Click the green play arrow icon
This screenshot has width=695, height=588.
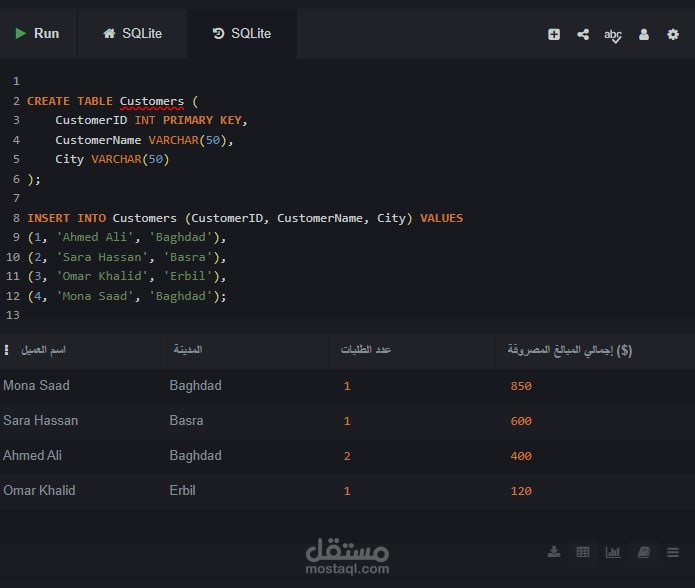click(20, 33)
